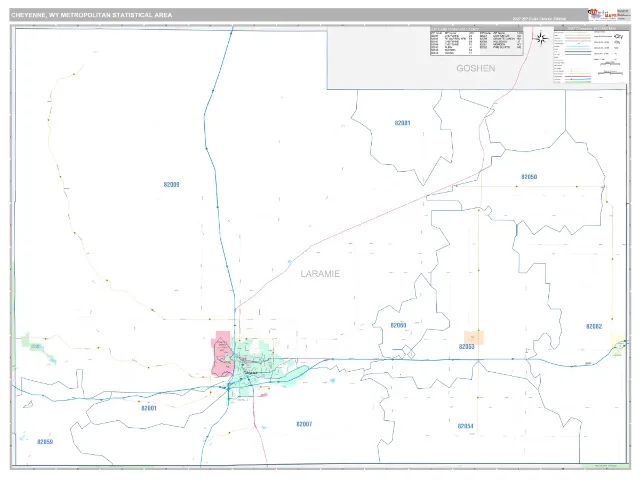Click the compass rose north indicator

(x=542, y=39)
